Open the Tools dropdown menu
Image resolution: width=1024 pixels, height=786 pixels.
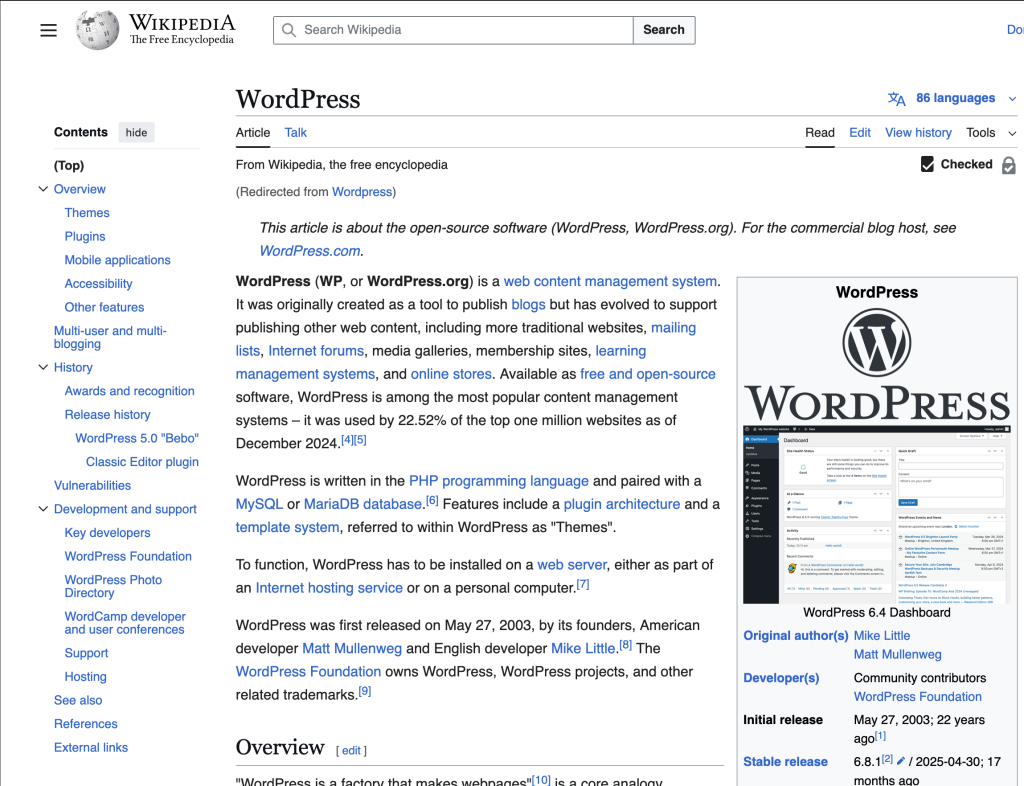tap(991, 133)
